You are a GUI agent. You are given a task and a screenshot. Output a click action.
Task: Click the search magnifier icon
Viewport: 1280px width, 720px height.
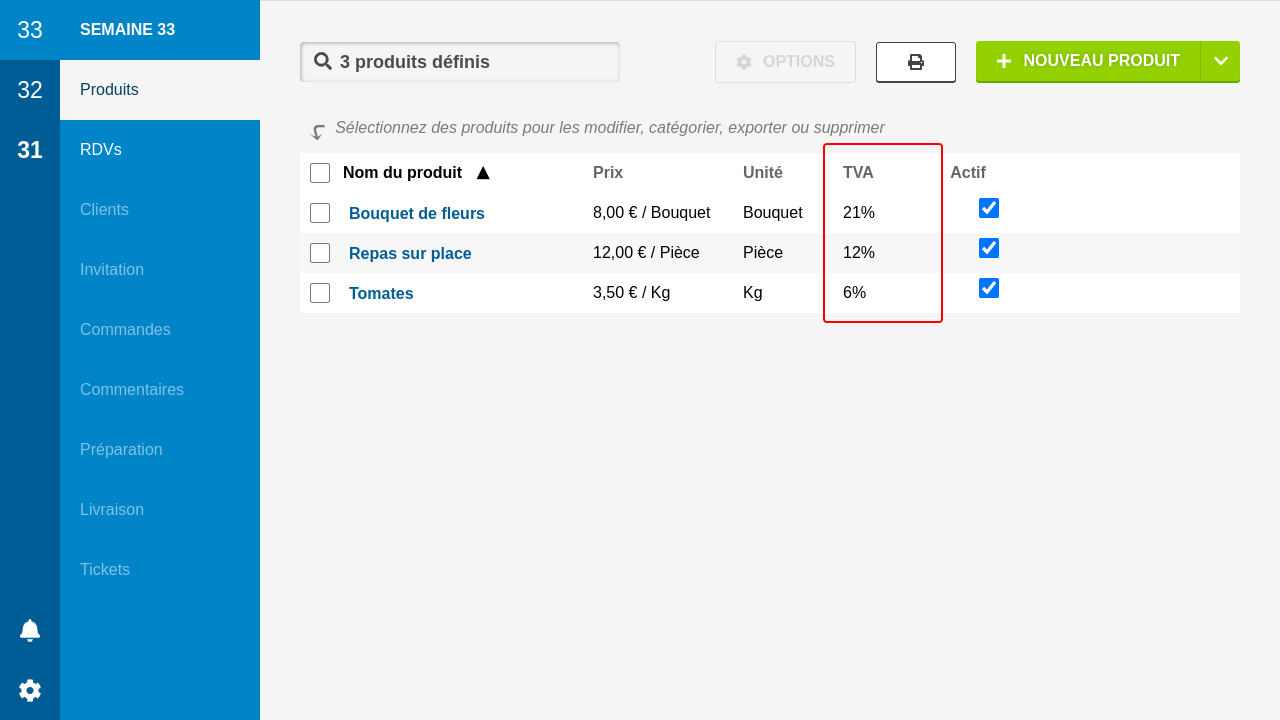tap(323, 61)
